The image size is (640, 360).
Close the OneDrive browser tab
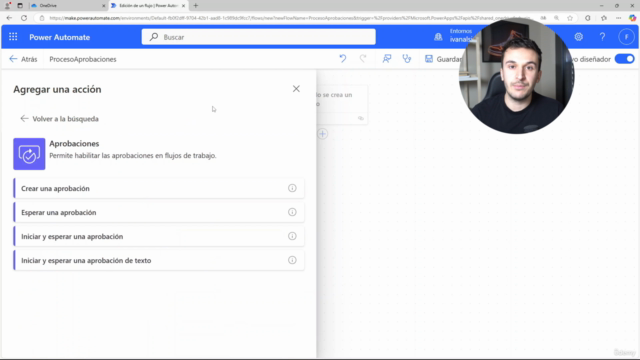[103, 6]
